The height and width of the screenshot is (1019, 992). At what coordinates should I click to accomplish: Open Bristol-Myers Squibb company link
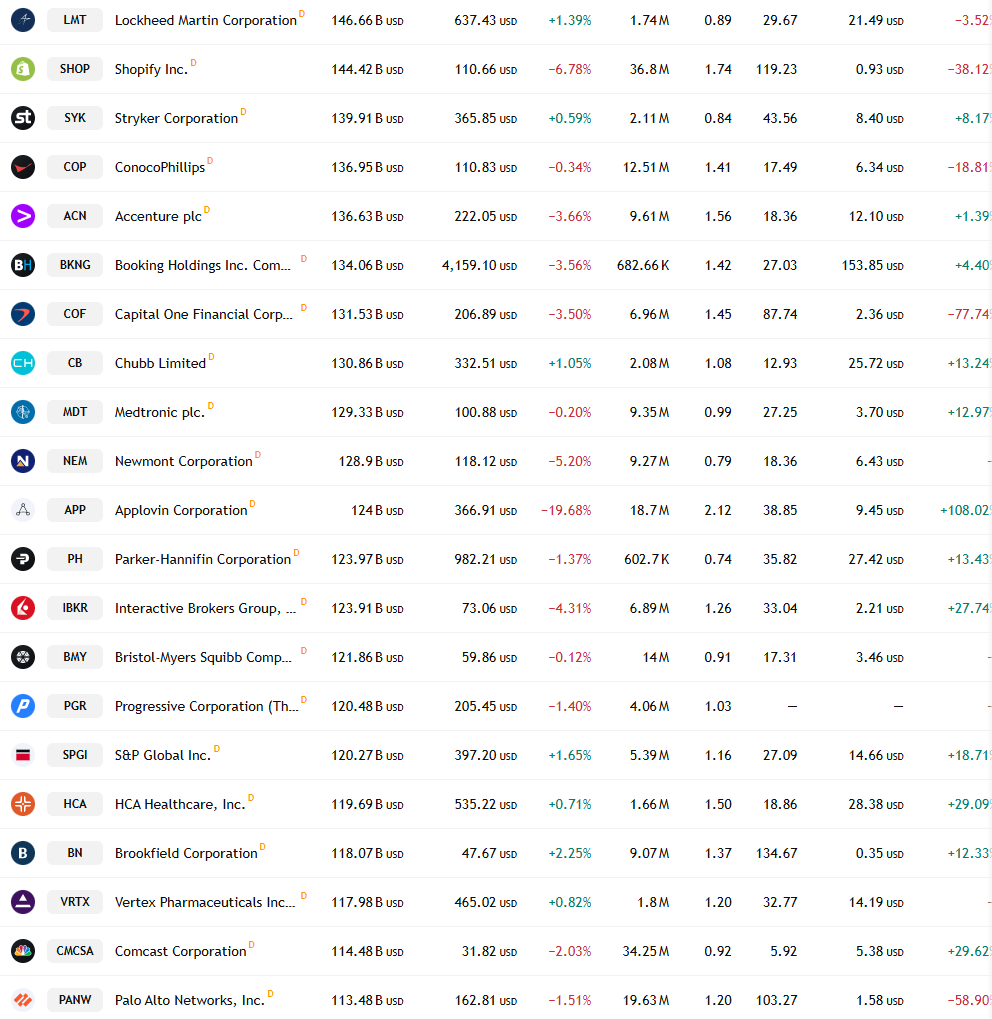point(203,658)
